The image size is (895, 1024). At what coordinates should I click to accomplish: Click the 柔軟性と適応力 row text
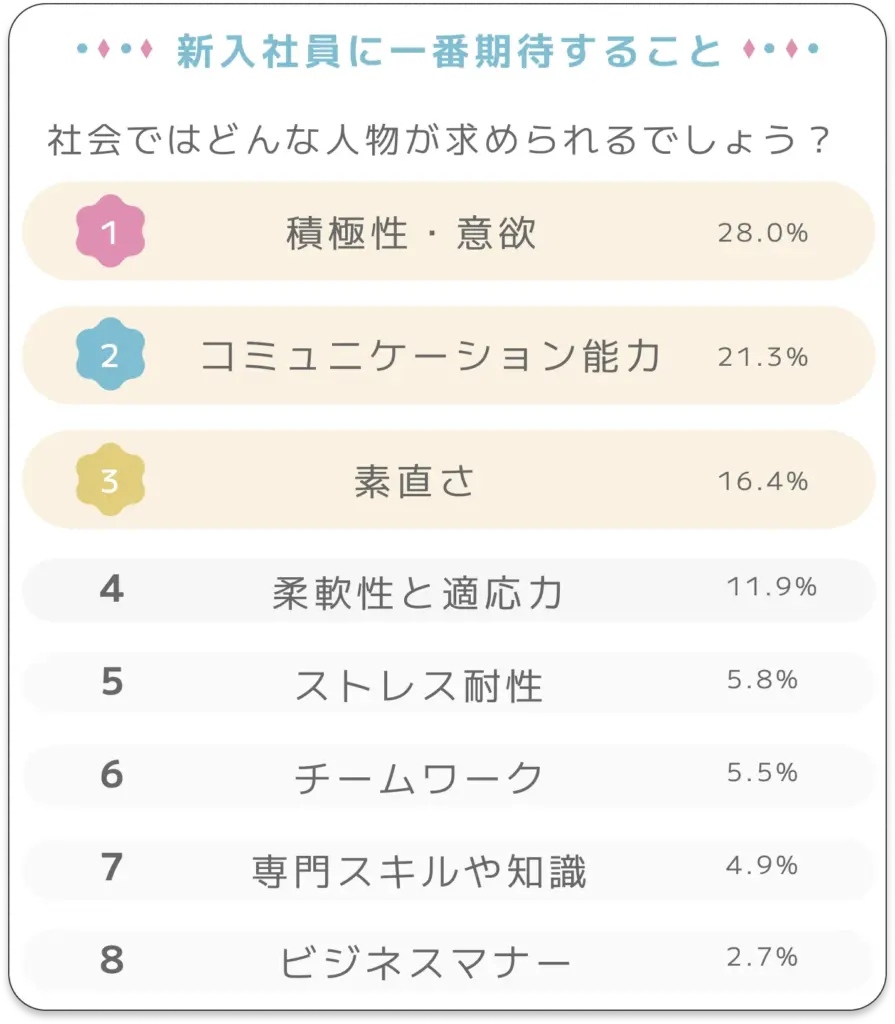[418, 593]
